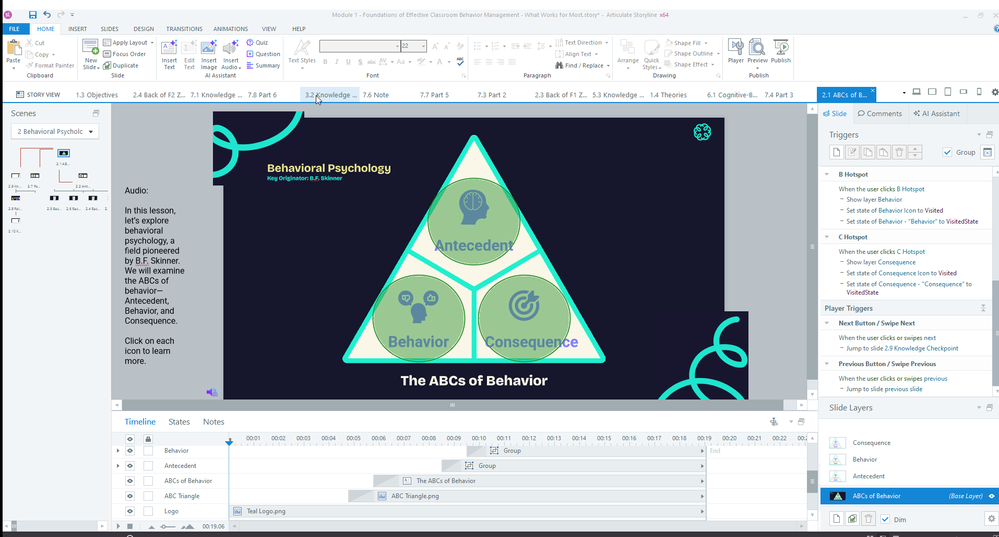The image size is (999, 537).
Task: Hide the Antecedent timeline object
Action: 130,466
